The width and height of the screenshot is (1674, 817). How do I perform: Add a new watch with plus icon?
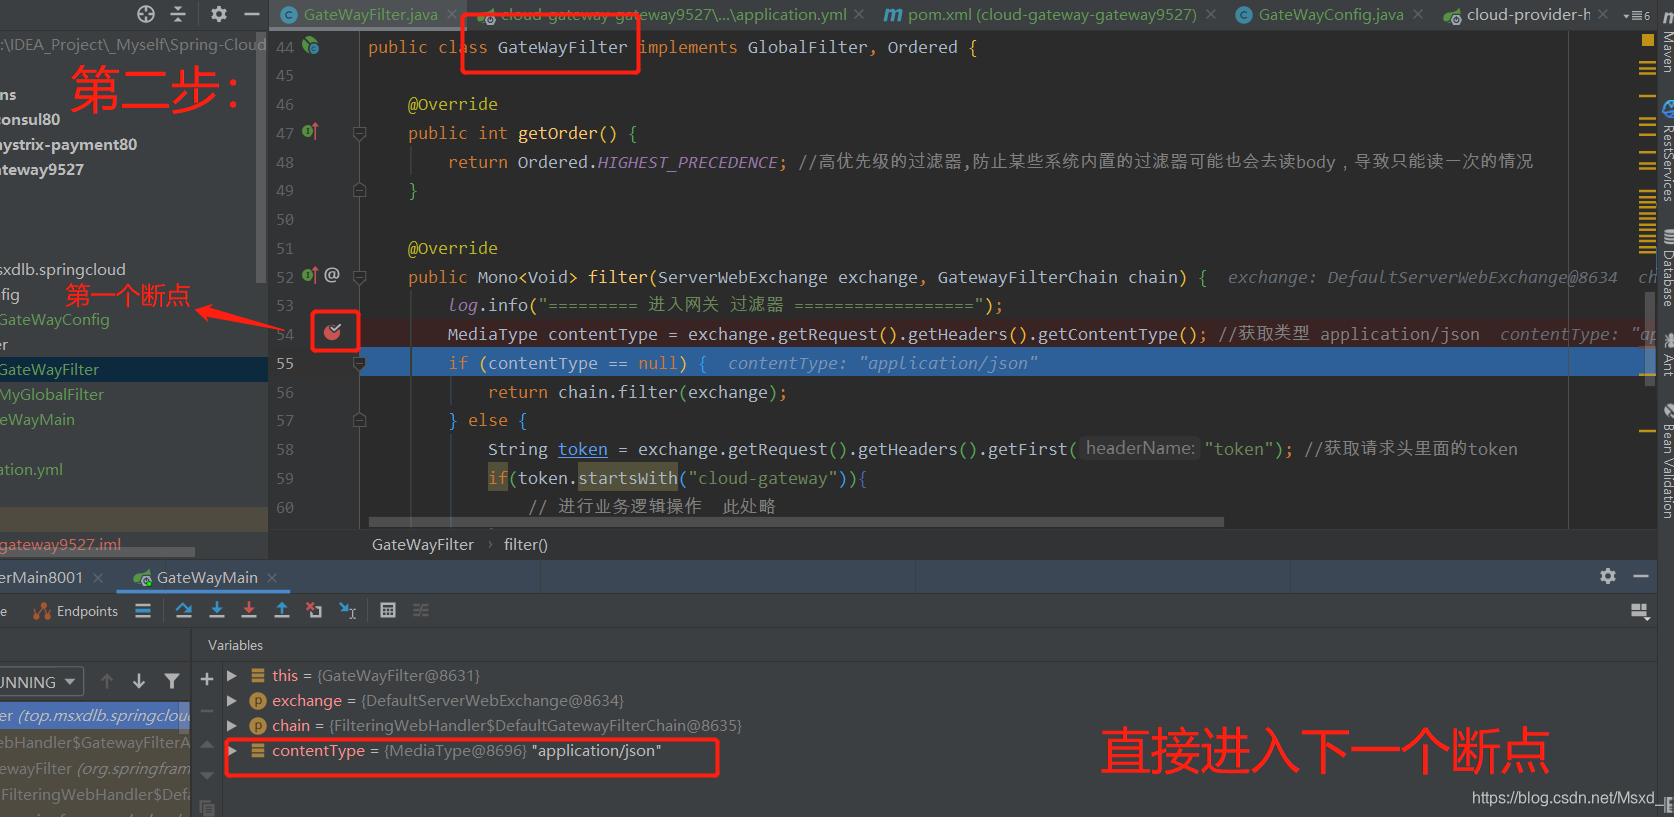207,679
